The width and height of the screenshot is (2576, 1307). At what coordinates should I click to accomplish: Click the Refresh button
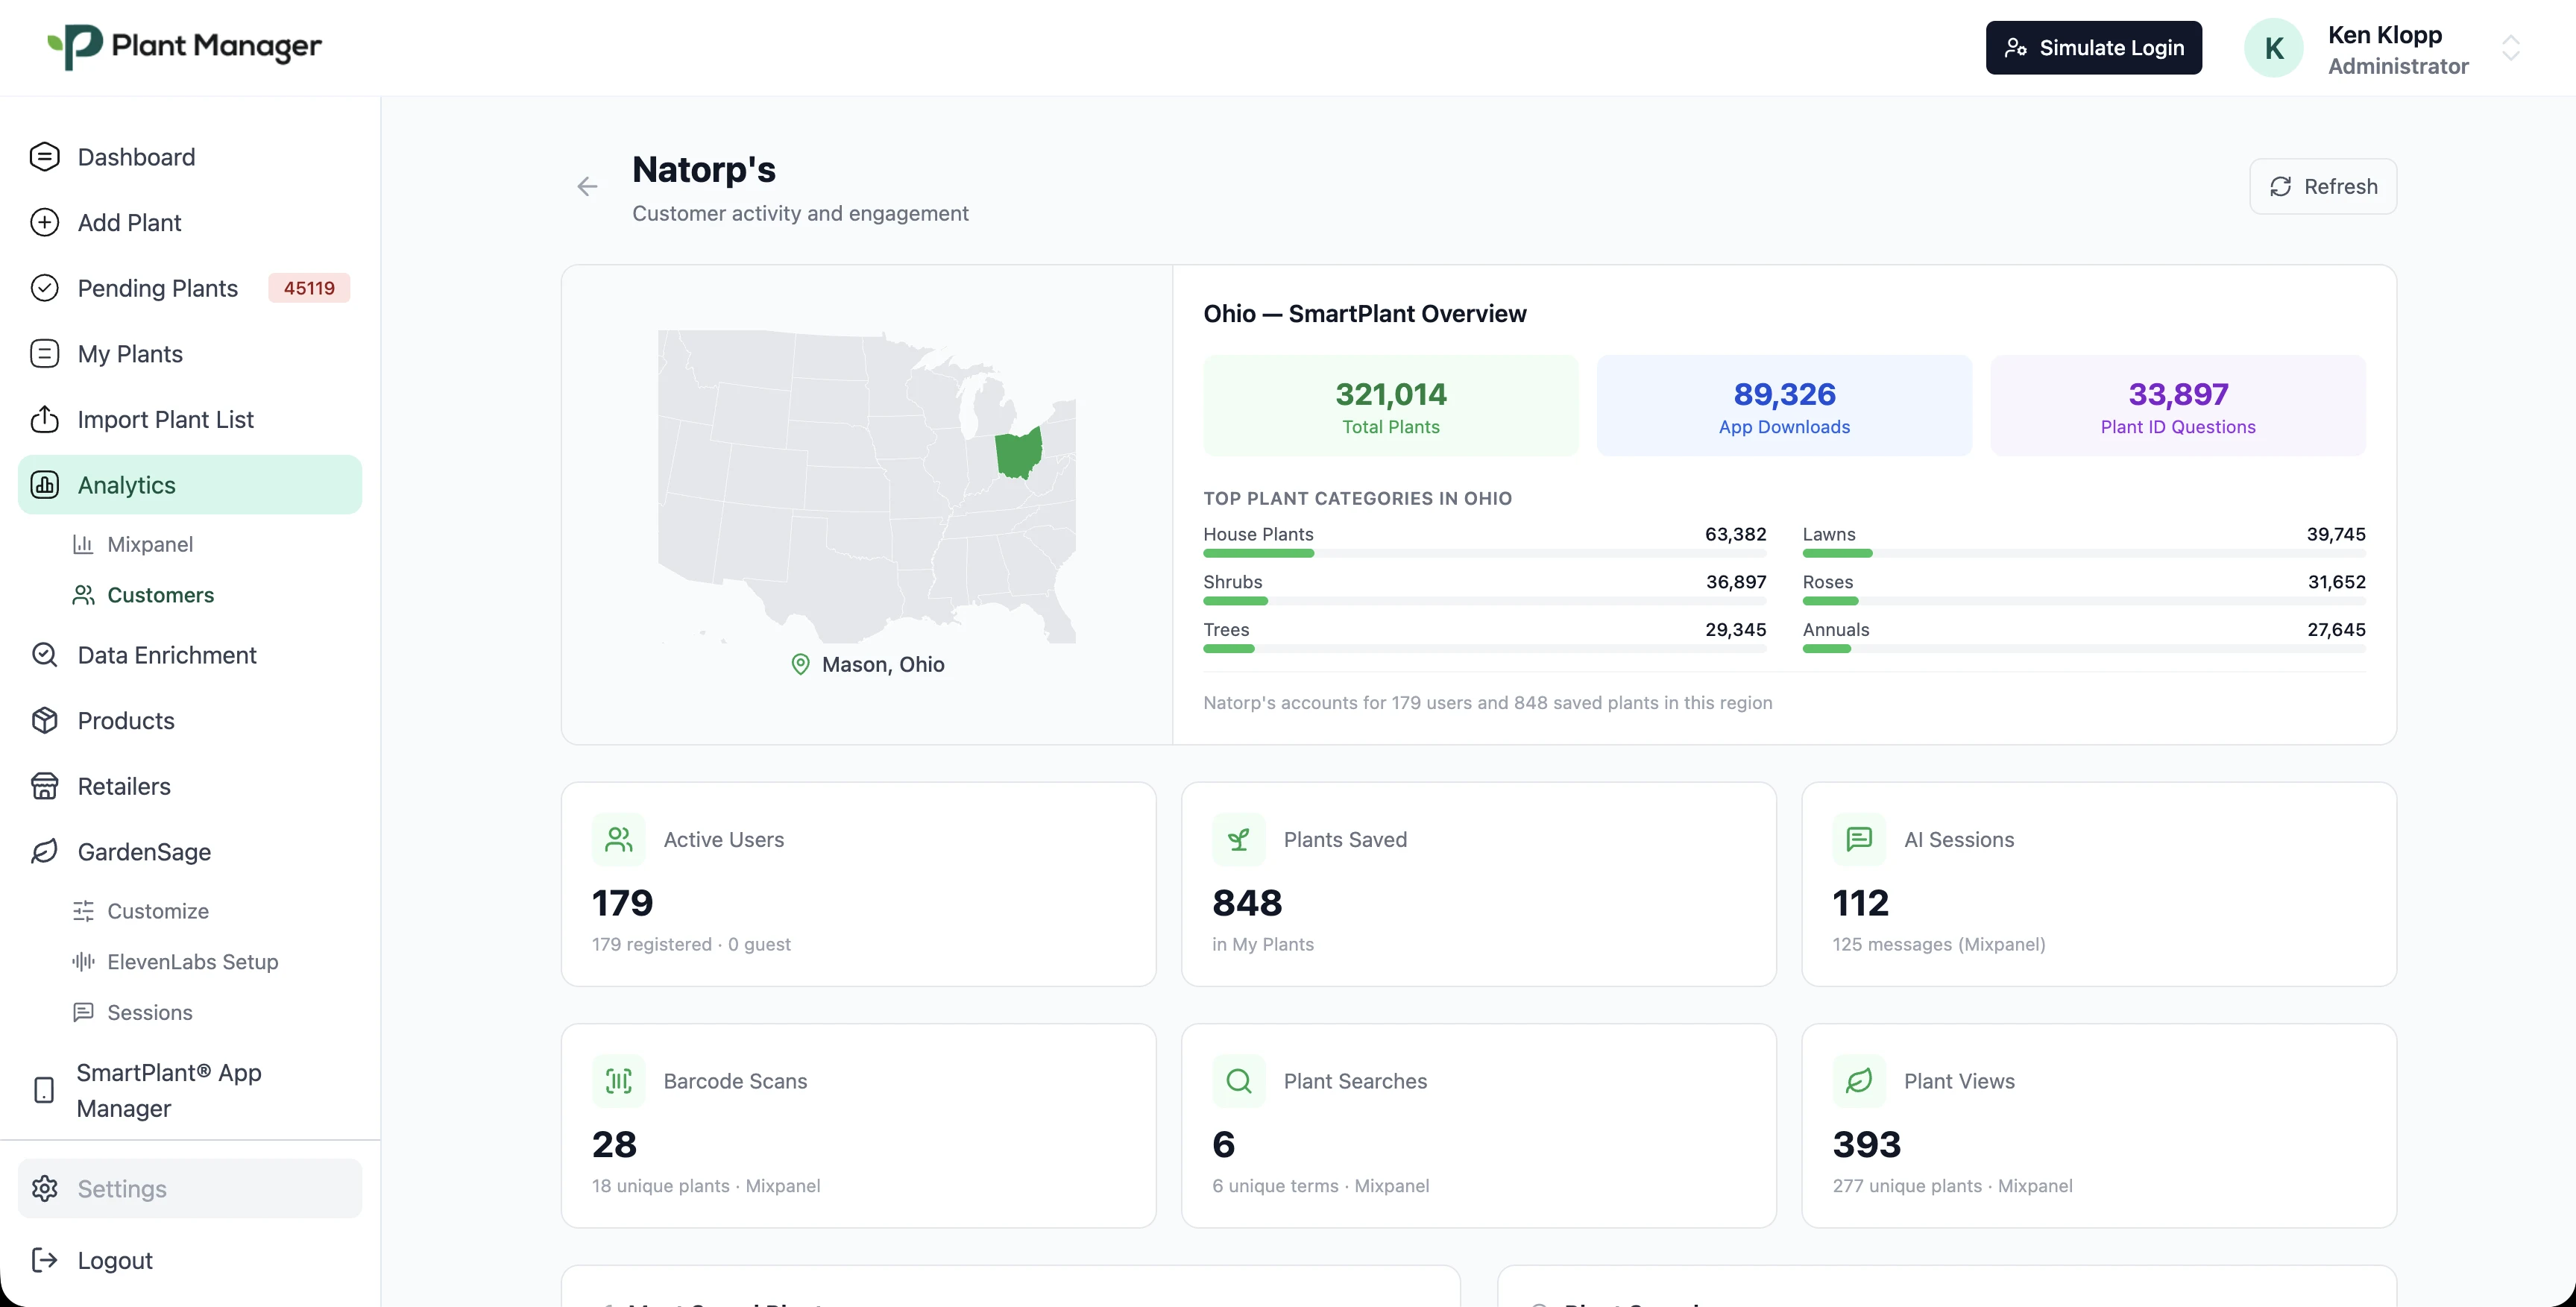[2323, 186]
